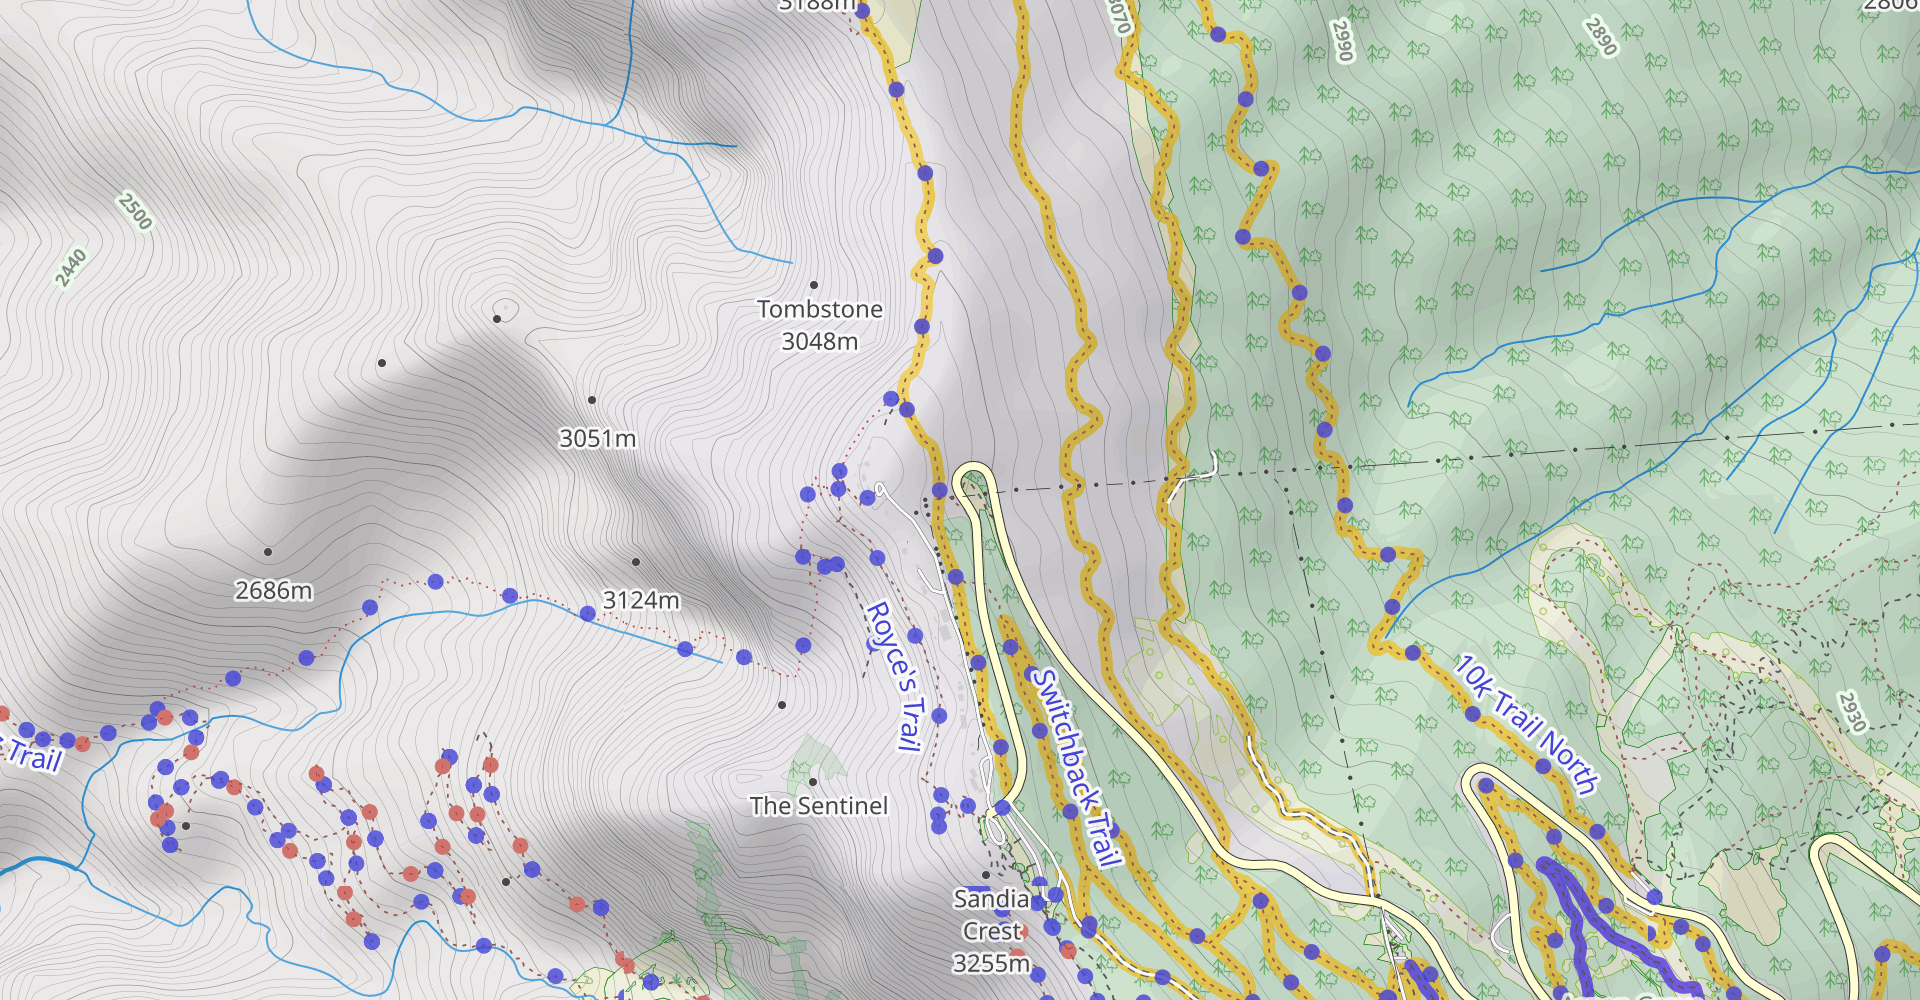The height and width of the screenshot is (1000, 1920).
Task: Click the 2500 contour elevation label
Action: [135, 211]
